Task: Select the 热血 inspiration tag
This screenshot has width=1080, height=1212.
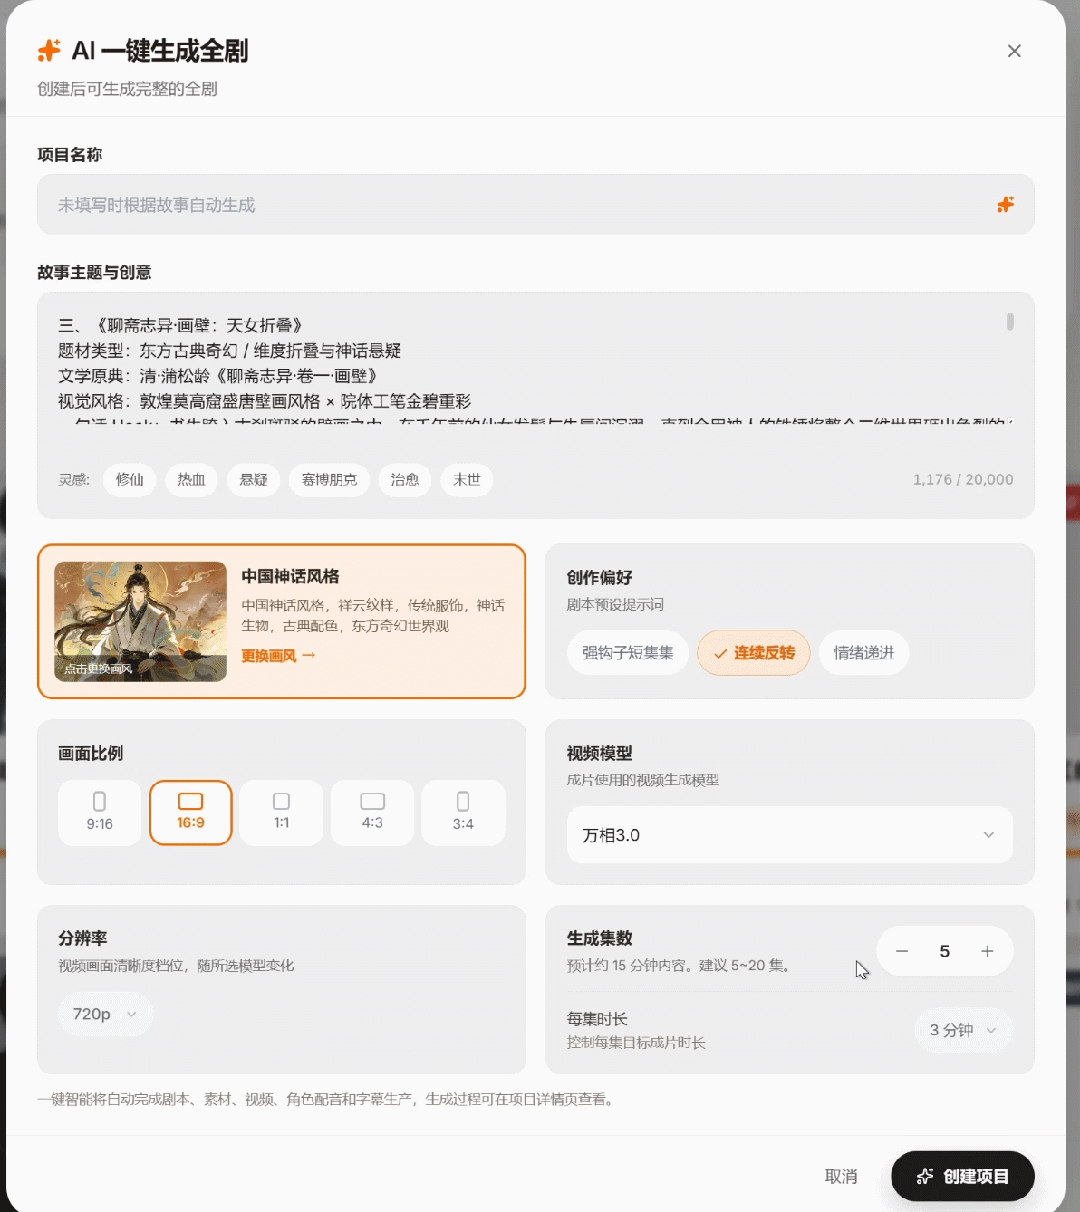Action: [192, 480]
